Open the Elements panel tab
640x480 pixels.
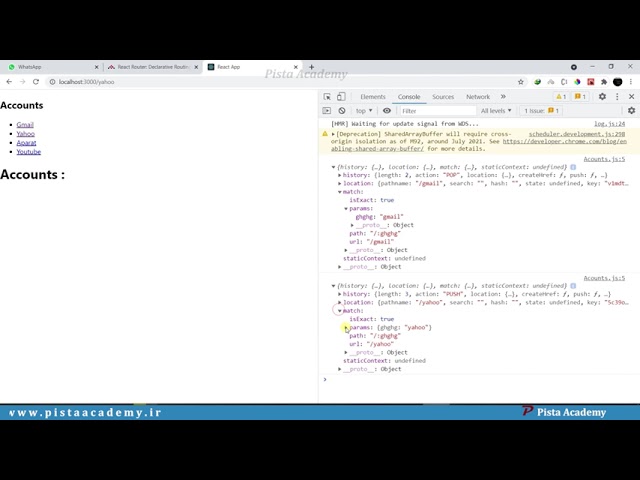373,97
